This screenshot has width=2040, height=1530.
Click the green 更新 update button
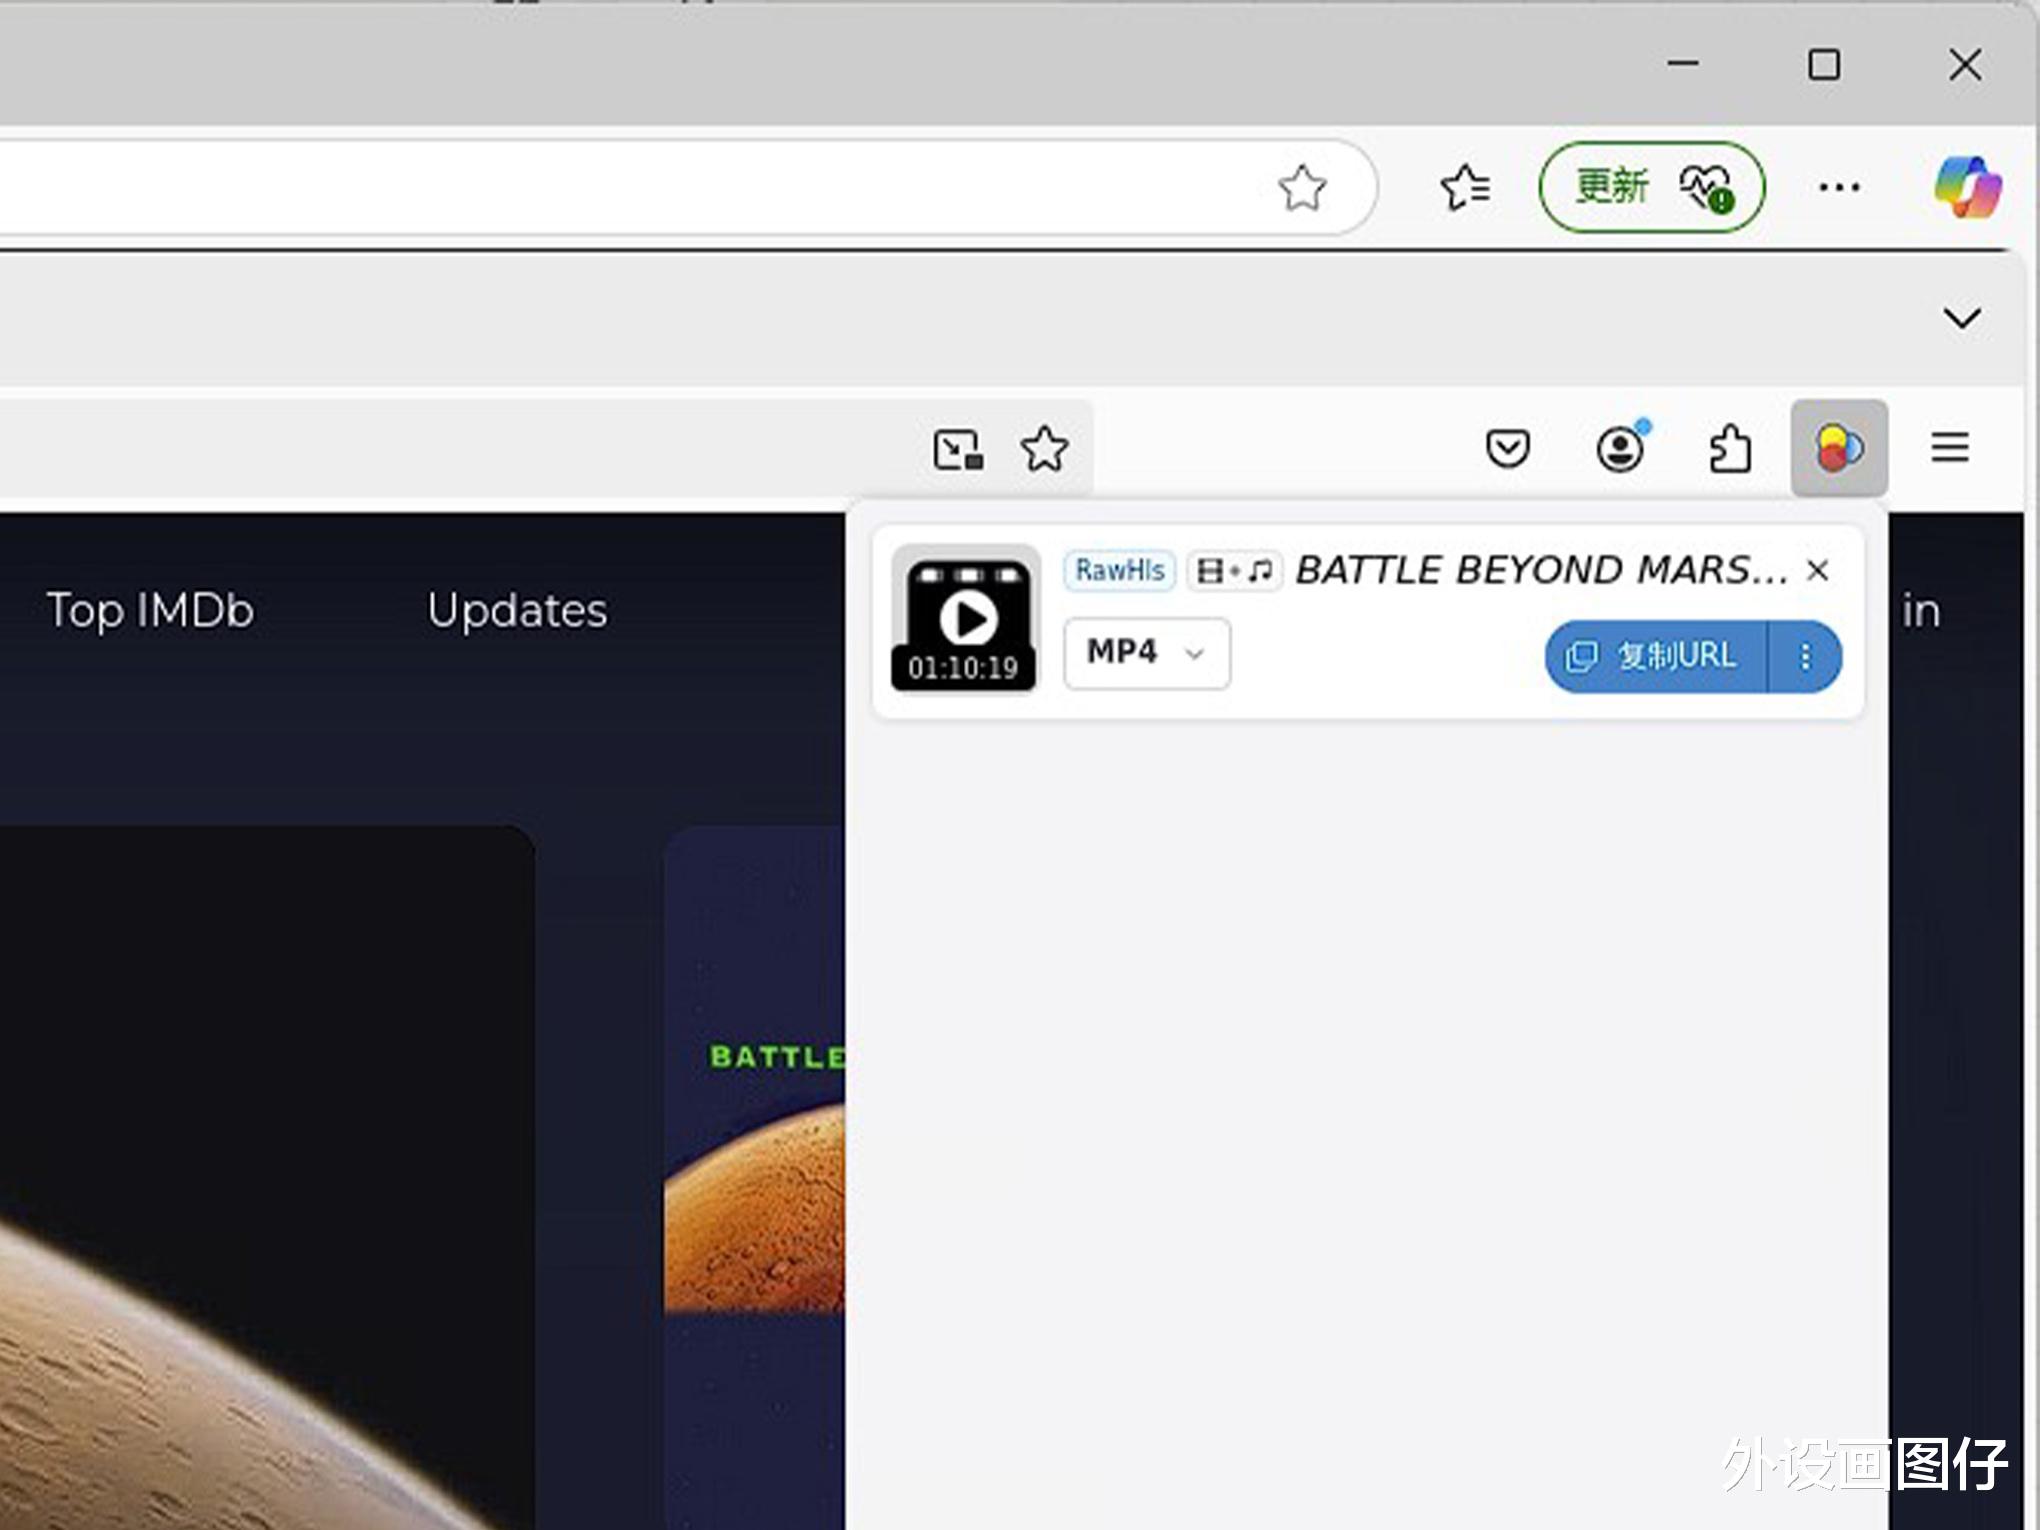1651,187
